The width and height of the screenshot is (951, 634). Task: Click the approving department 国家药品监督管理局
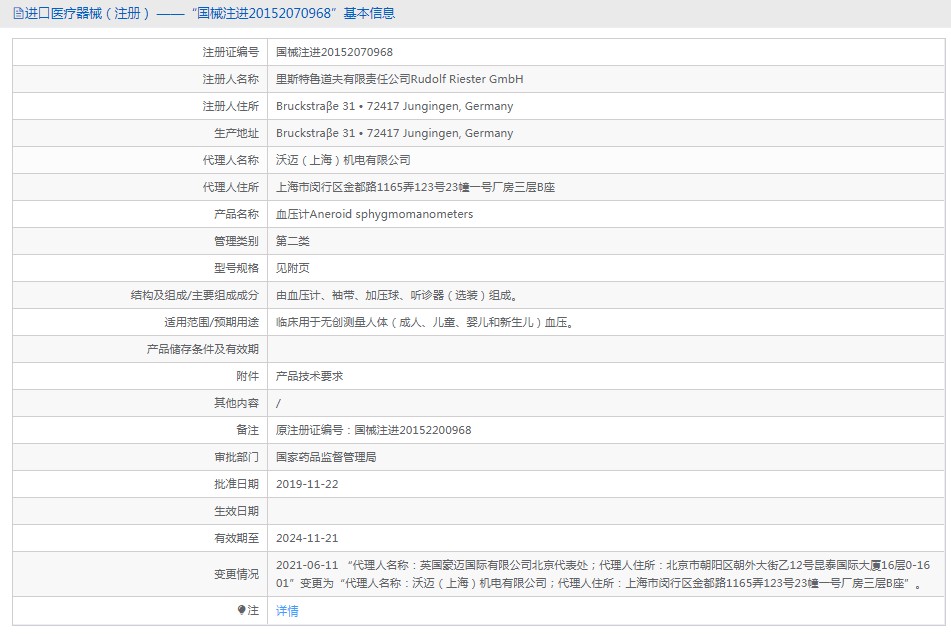tap(326, 457)
